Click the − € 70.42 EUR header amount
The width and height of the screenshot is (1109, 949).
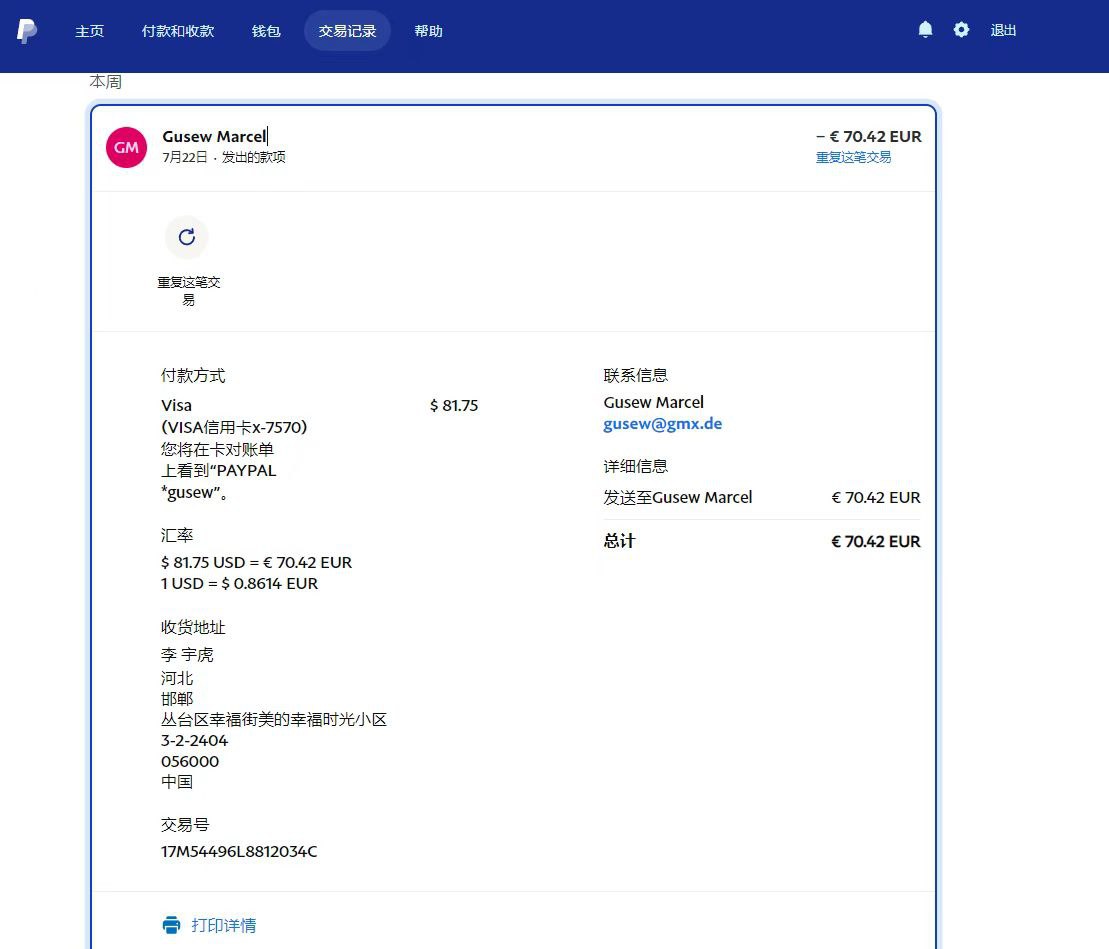[868, 137]
